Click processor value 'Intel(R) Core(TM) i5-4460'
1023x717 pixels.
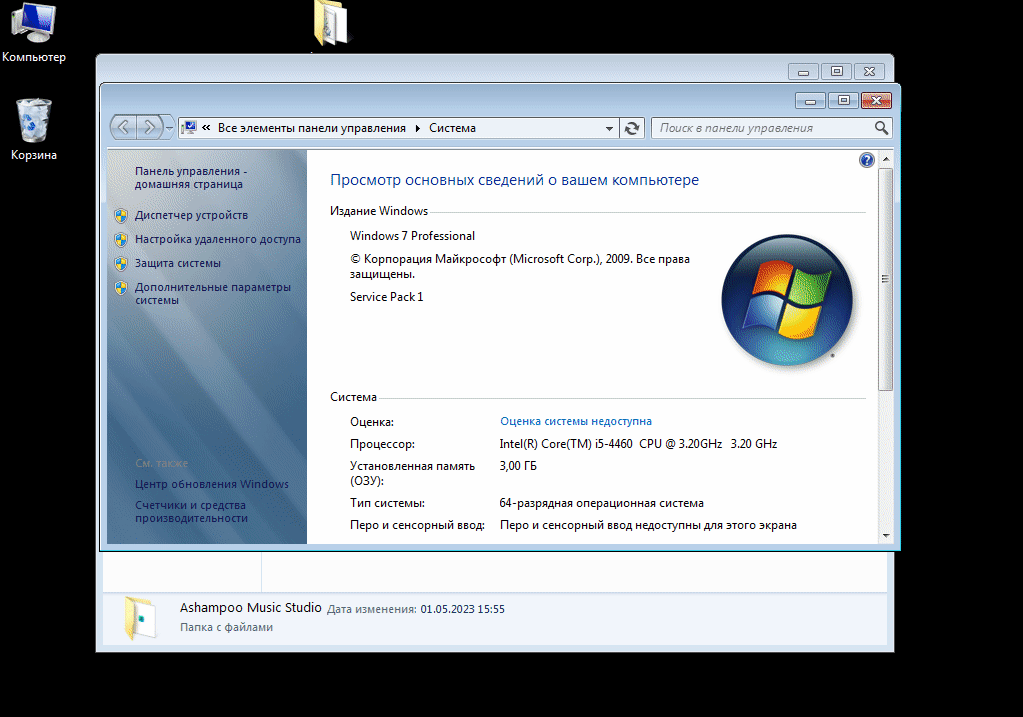(x=566, y=444)
